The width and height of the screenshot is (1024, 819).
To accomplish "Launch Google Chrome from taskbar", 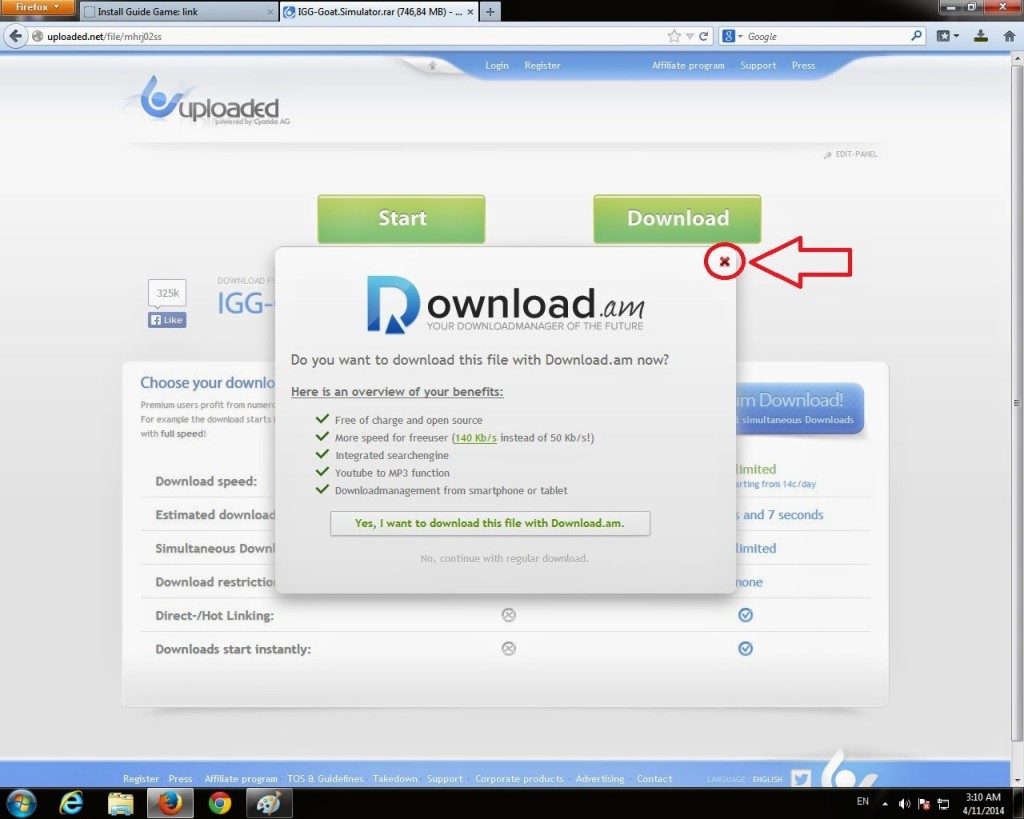I will click(219, 803).
